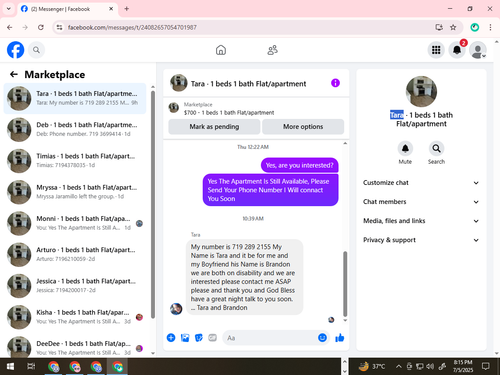Send a thumbs-up like
This screenshot has width=500, height=375.
coord(340,338)
